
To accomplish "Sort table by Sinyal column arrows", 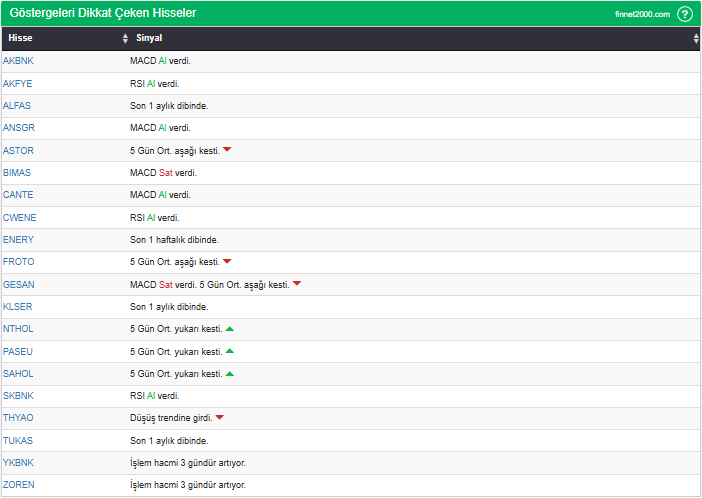I will pyautogui.click(x=696, y=38).
